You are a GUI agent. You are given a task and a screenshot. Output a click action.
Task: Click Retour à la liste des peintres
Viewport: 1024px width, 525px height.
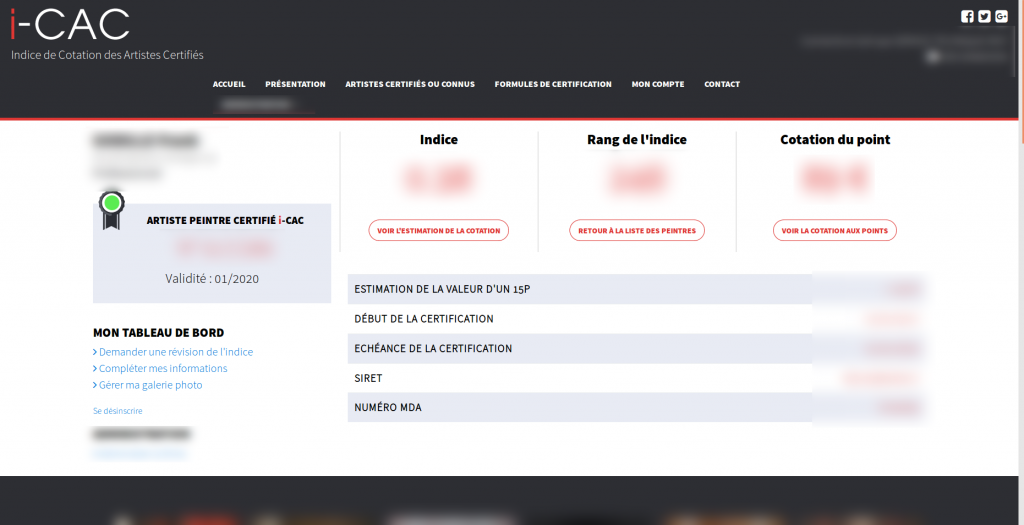[637, 231]
